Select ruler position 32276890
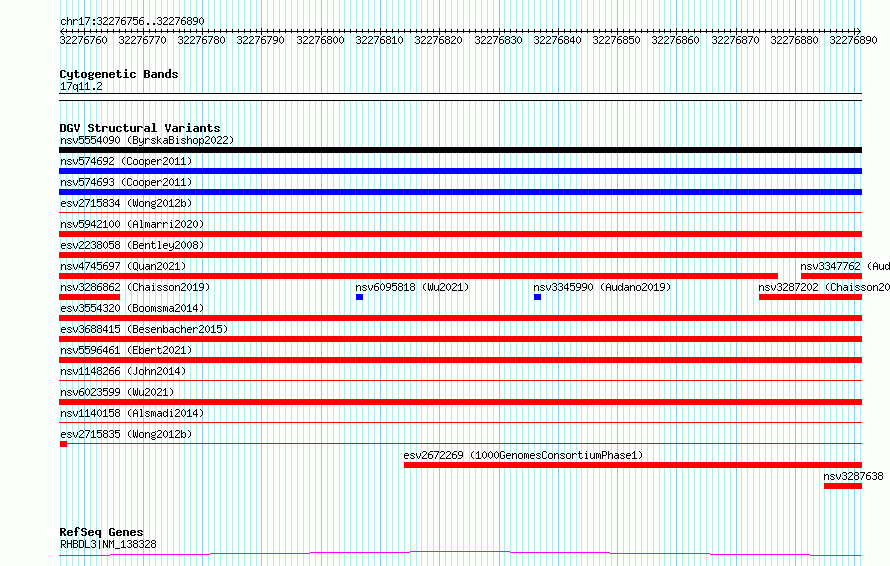Screen dimensions: 890x566 tap(853, 40)
